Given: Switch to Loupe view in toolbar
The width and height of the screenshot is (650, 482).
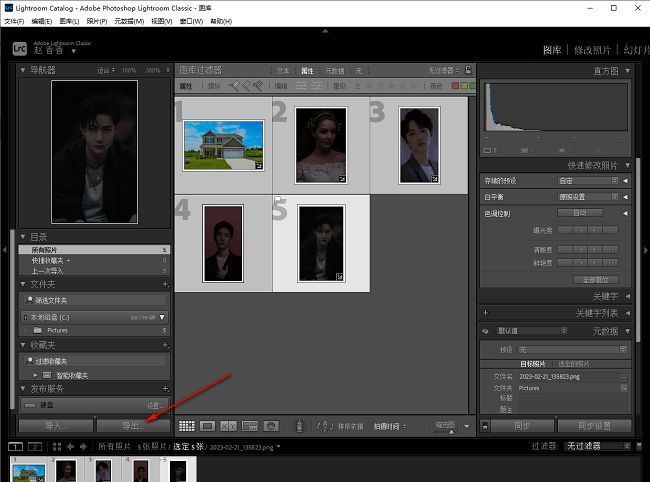Looking at the screenshot, I should [x=208, y=426].
